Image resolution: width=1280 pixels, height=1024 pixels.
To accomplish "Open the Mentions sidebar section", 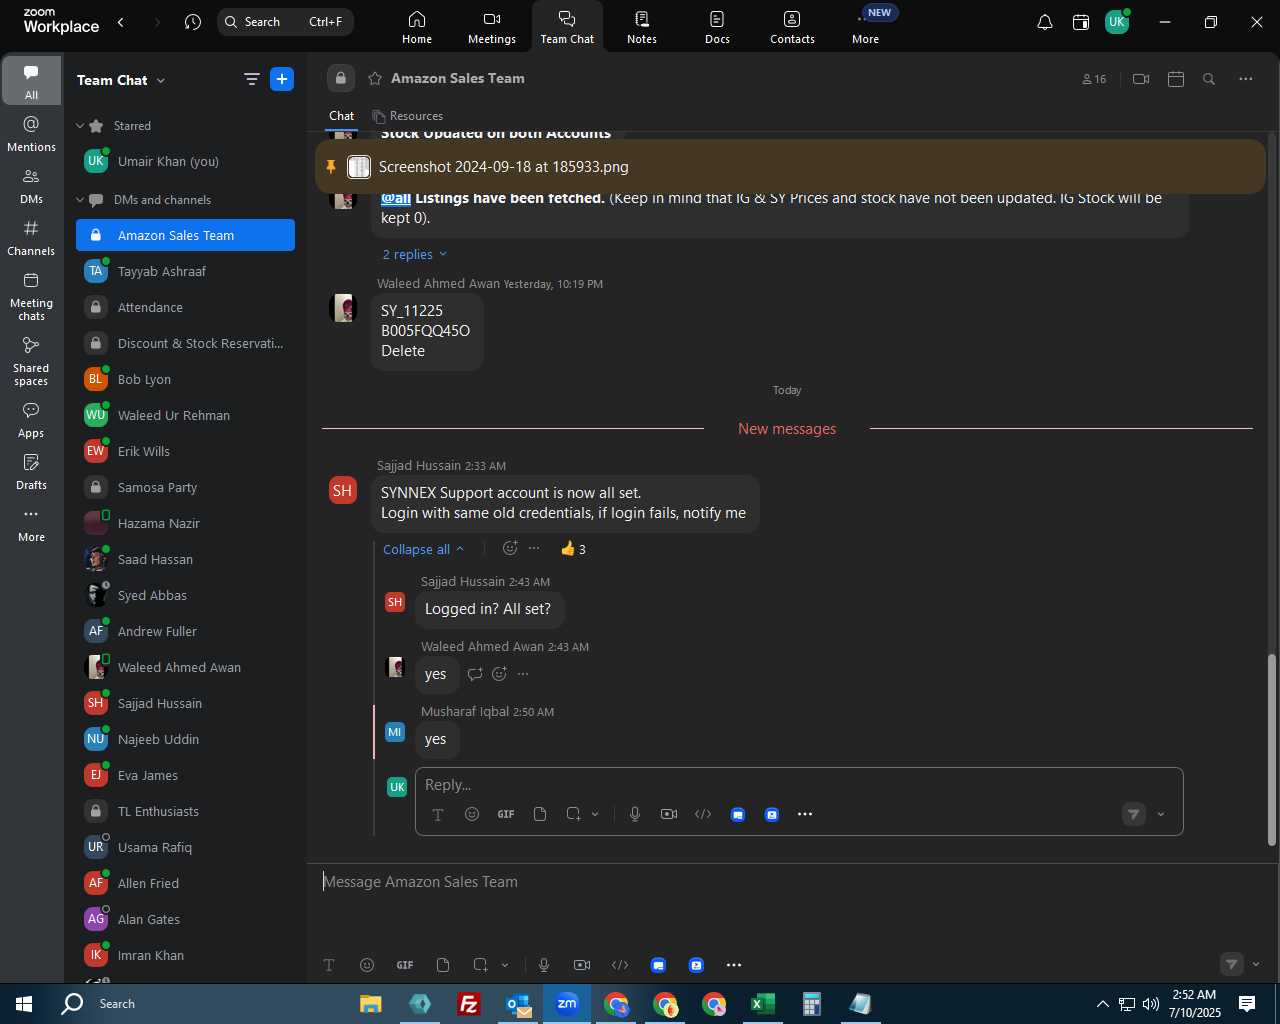I will pos(31,134).
